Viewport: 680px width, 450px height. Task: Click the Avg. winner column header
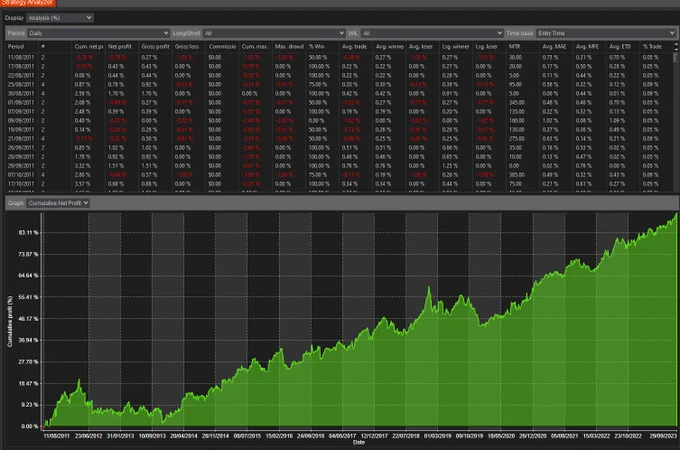coord(389,46)
